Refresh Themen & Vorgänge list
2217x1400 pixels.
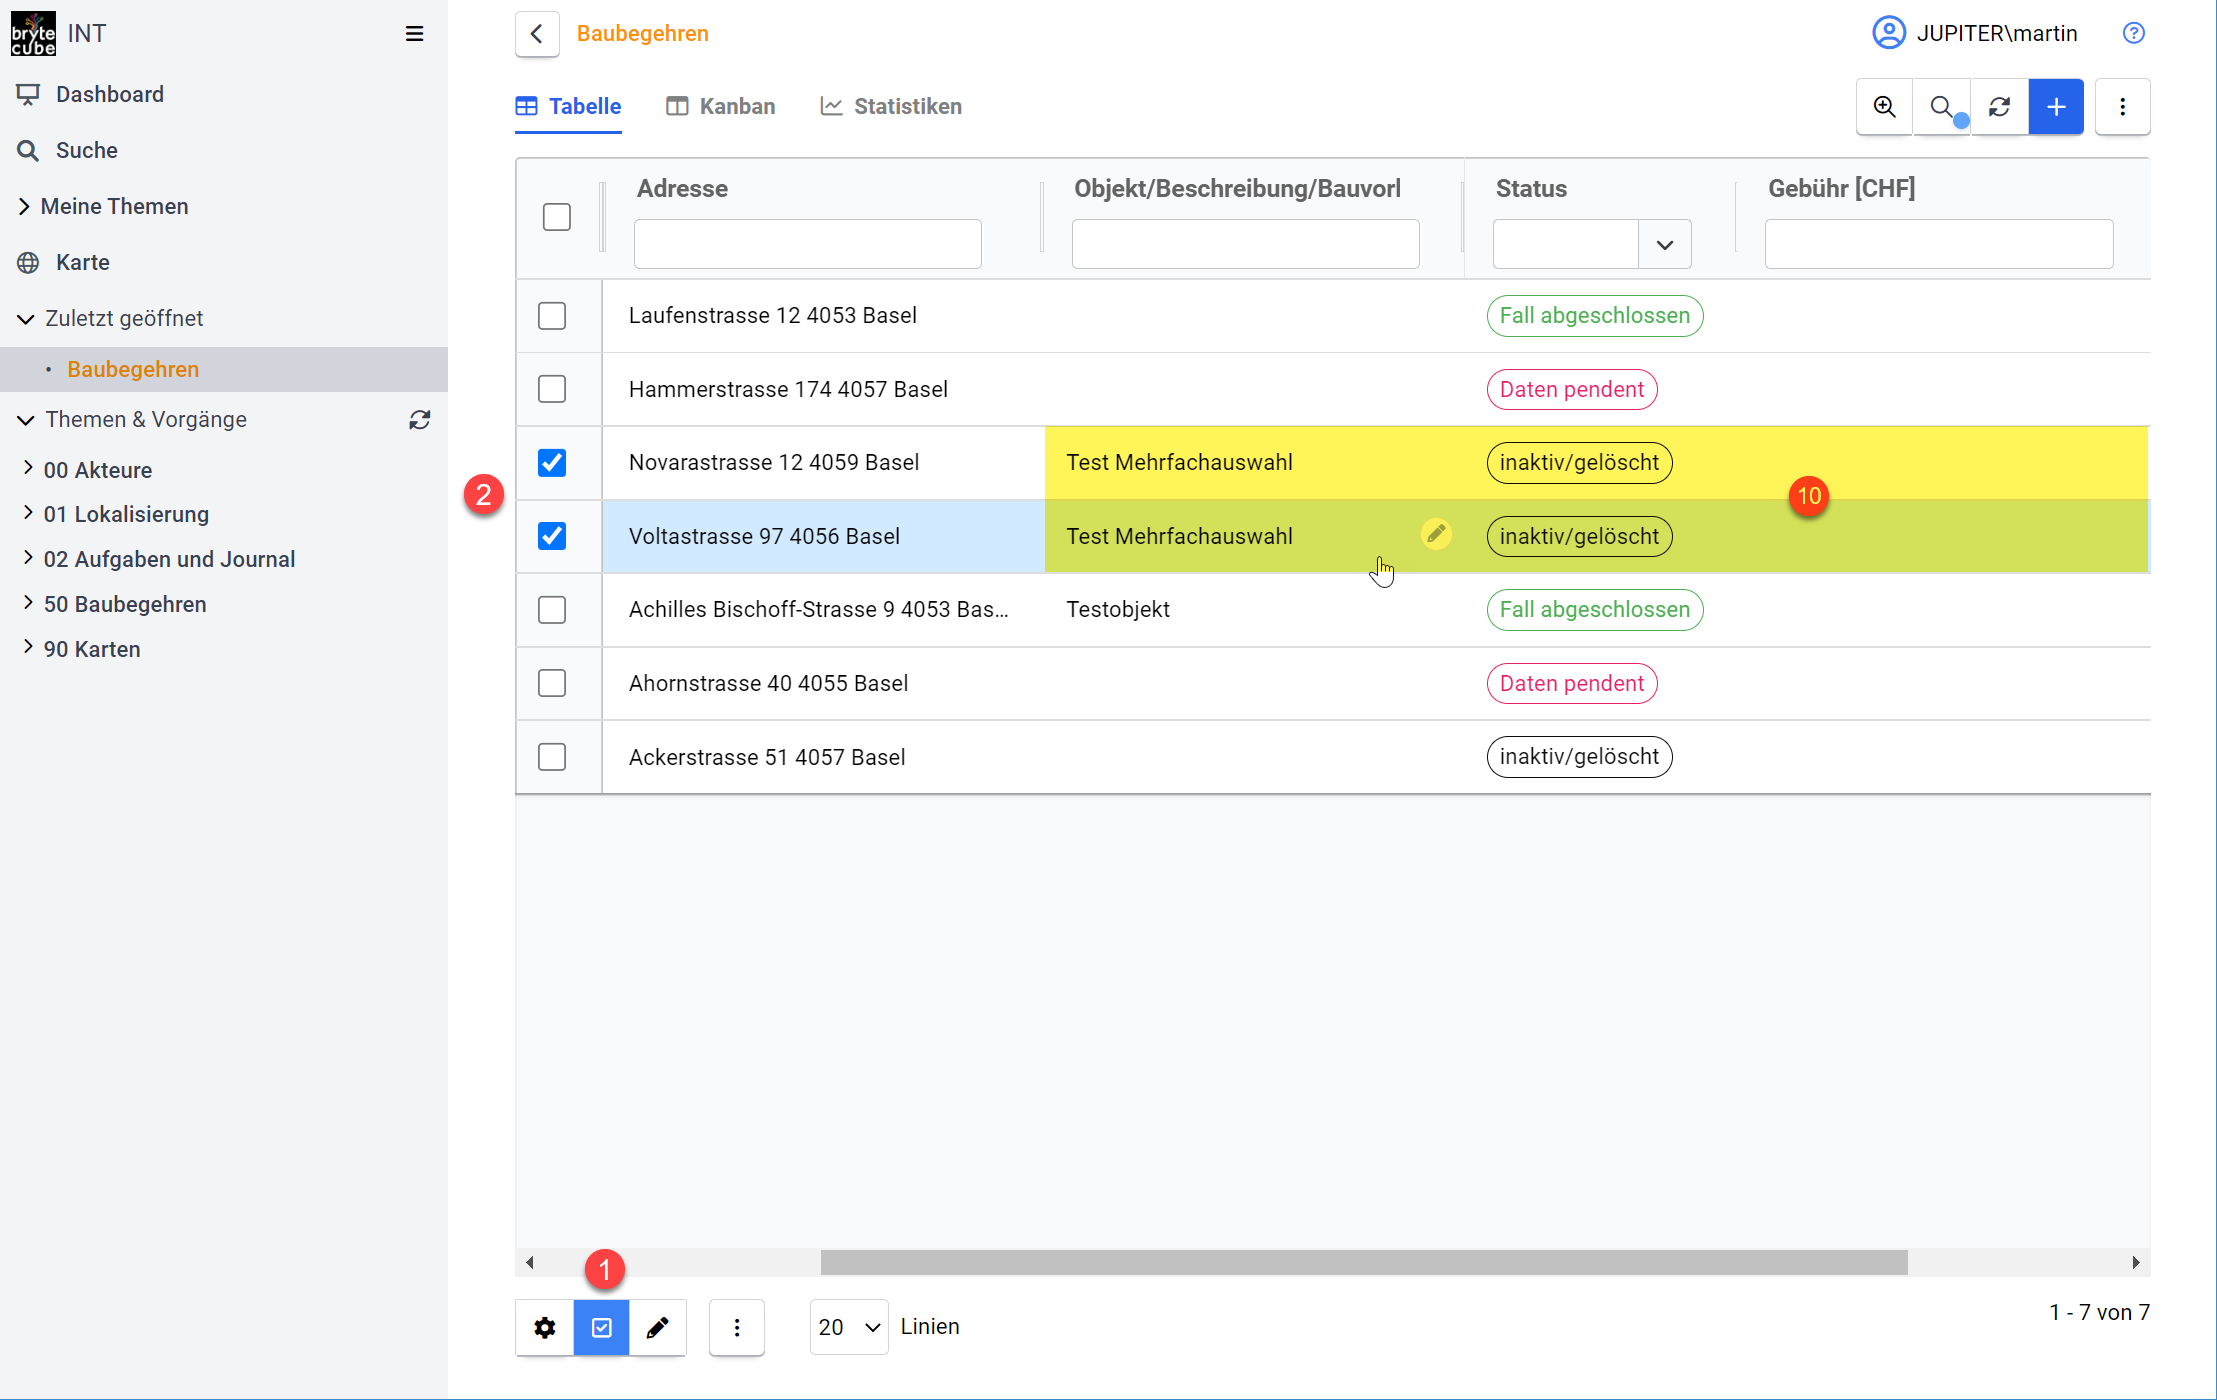[420, 420]
